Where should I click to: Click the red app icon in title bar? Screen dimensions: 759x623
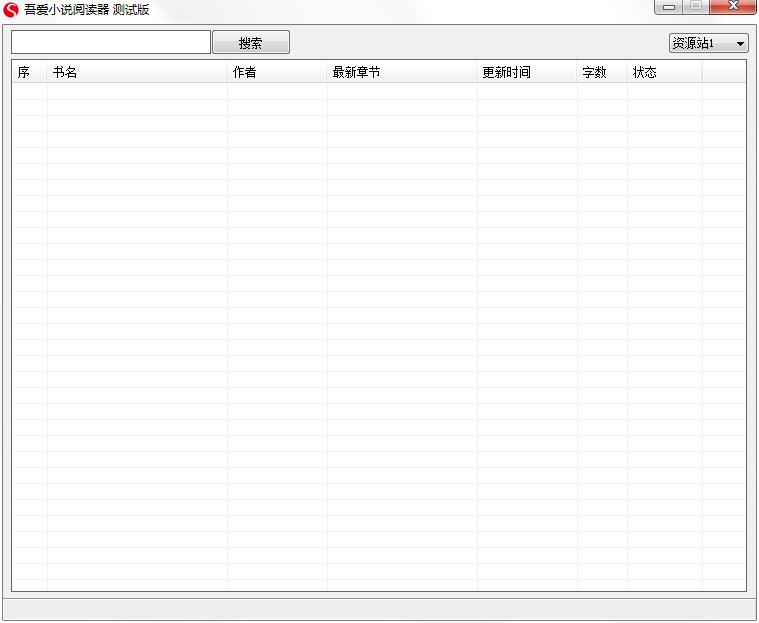10,9
